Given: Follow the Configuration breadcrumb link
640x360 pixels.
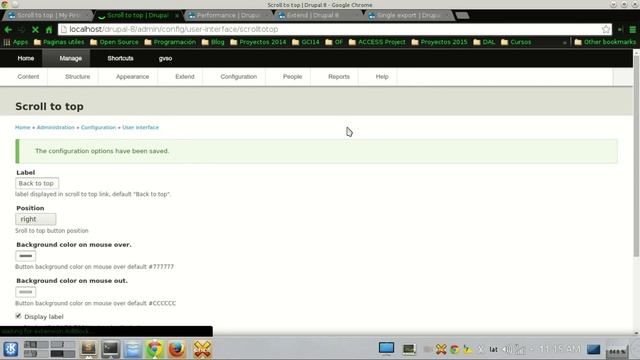Looking at the screenshot, I should (98, 127).
